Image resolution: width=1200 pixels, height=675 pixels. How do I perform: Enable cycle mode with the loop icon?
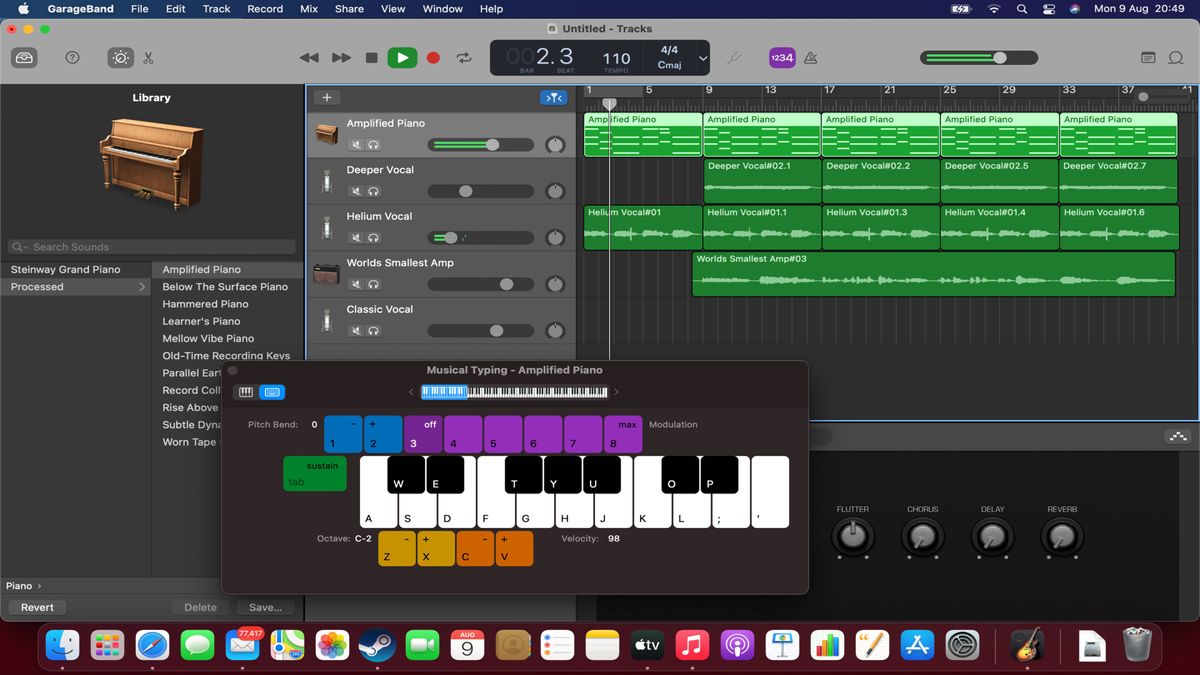point(463,57)
